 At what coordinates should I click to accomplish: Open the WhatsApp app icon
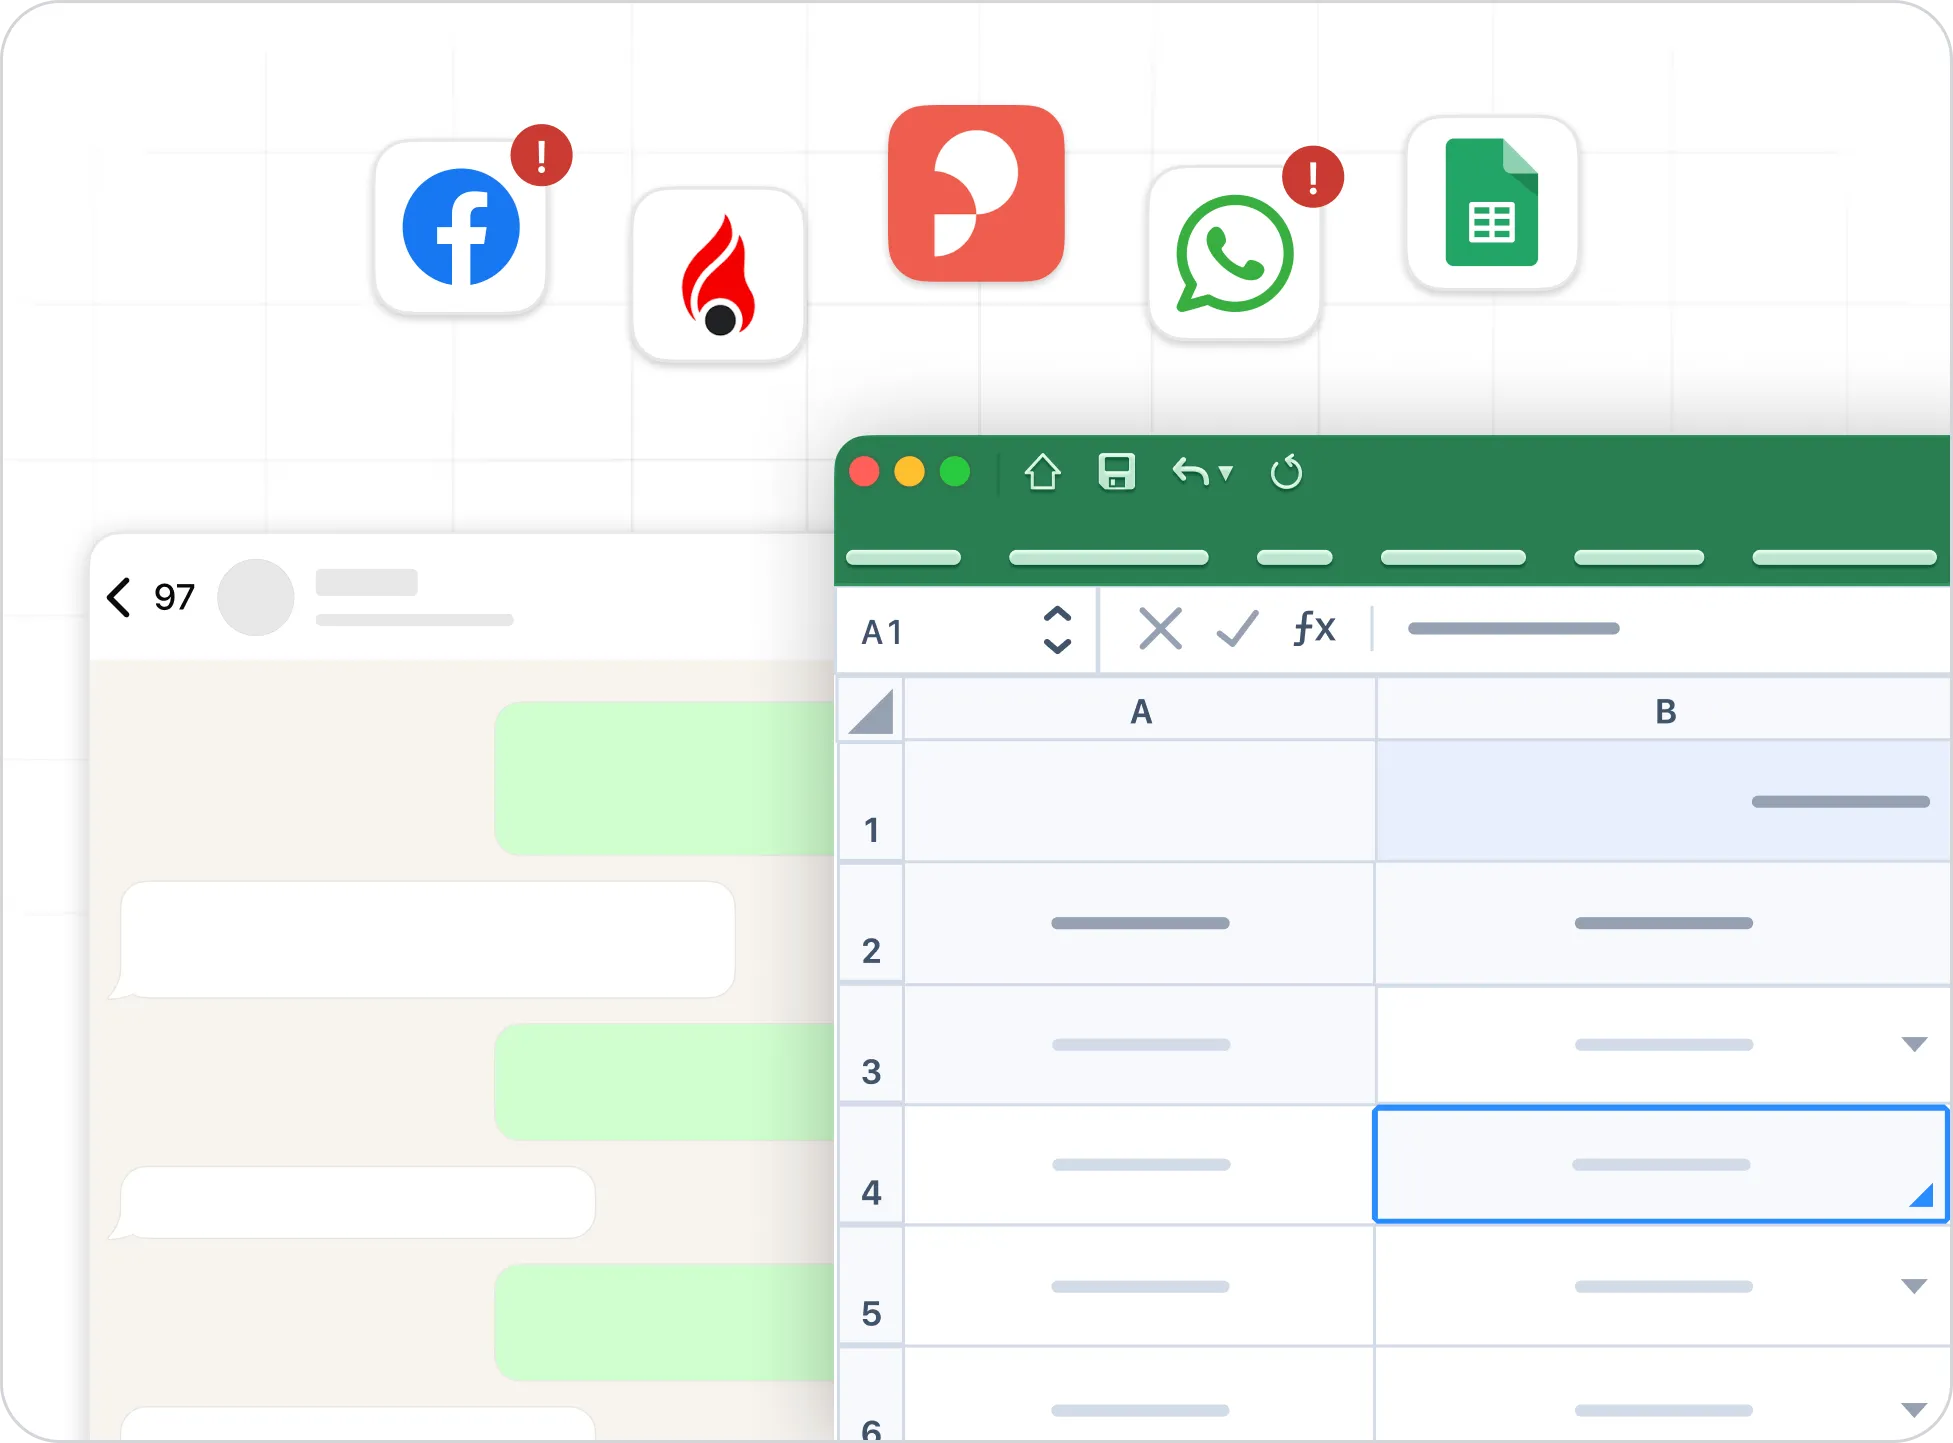(x=1234, y=253)
